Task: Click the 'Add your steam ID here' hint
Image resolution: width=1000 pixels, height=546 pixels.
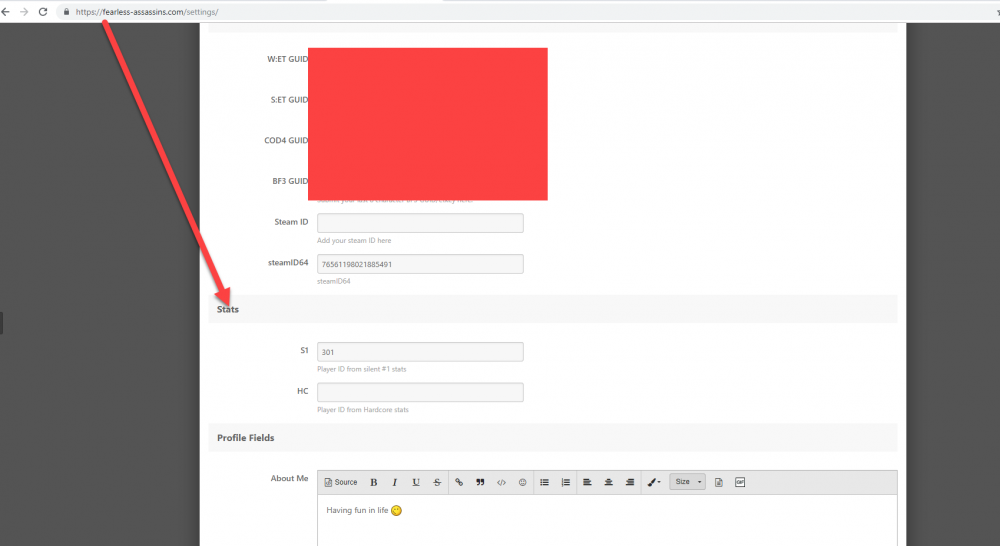Action: (x=354, y=240)
